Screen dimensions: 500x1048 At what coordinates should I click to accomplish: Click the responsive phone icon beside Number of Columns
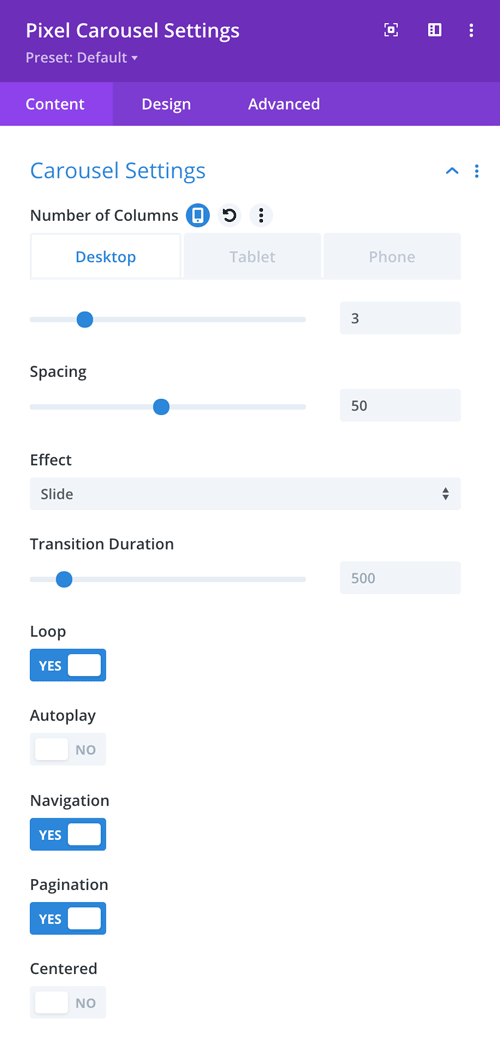point(198,215)
